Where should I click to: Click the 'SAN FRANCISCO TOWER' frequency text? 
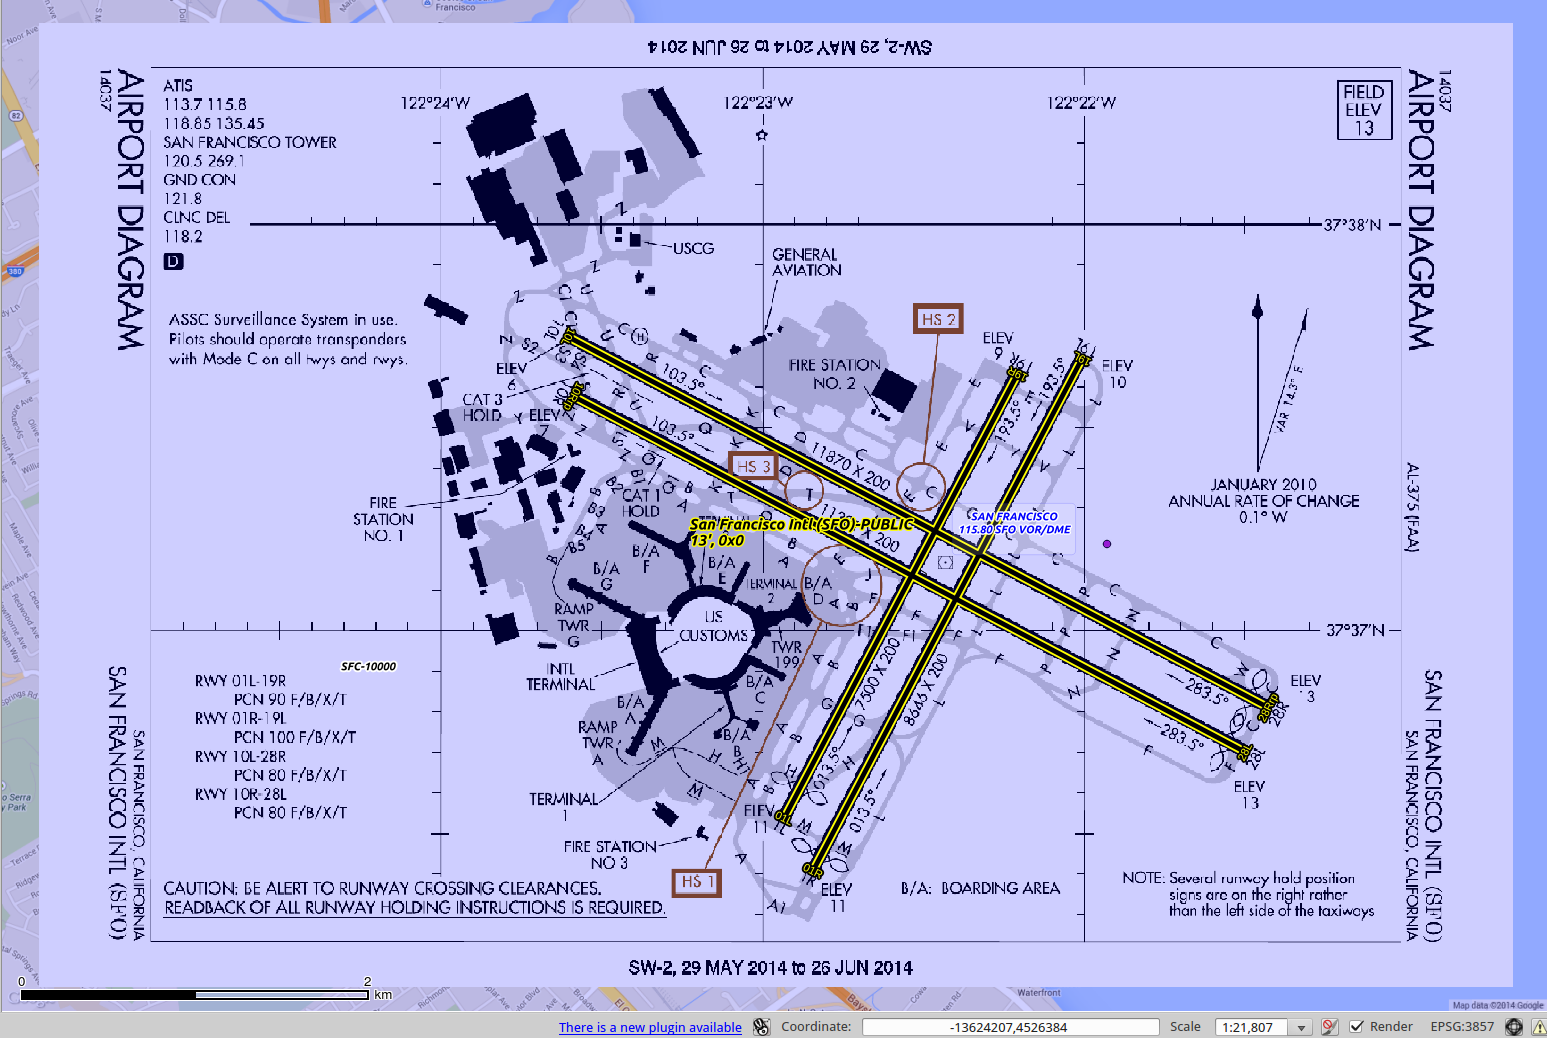point(250,142)
